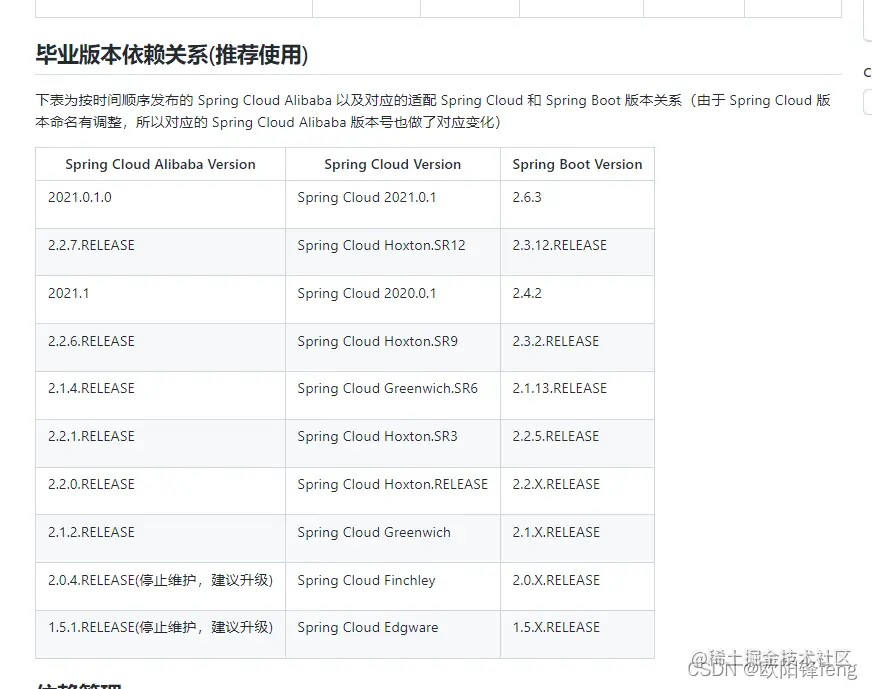Viewport: 872px width, 689px height.
Task: Click the '毕业版本依赖关系(推荐使用)' heading
Action: pos(172,54)
